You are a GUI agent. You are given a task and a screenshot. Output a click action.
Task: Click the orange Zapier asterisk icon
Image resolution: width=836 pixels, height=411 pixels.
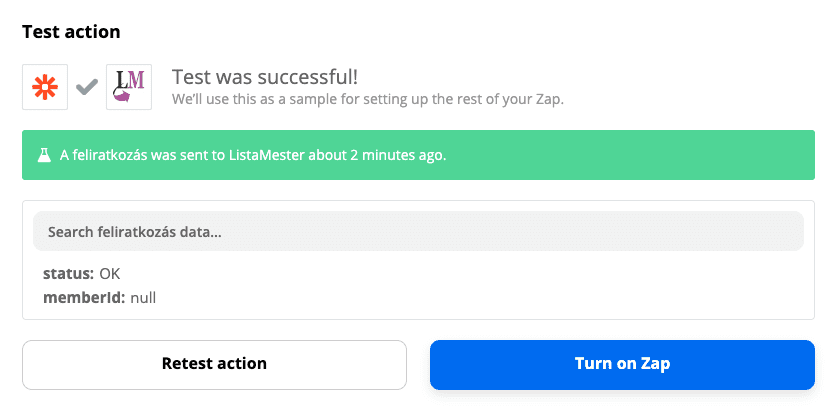pyautogui.click(x=45, y=87)
